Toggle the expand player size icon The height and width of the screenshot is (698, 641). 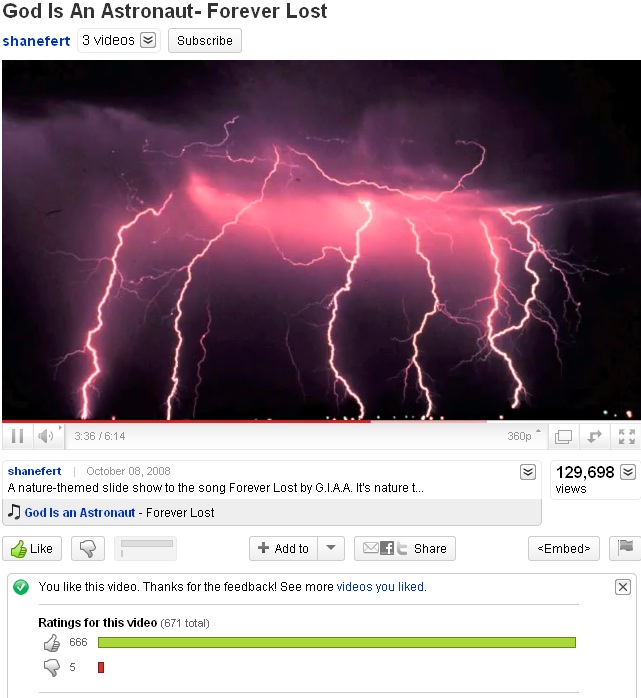(x=594, y=436)
